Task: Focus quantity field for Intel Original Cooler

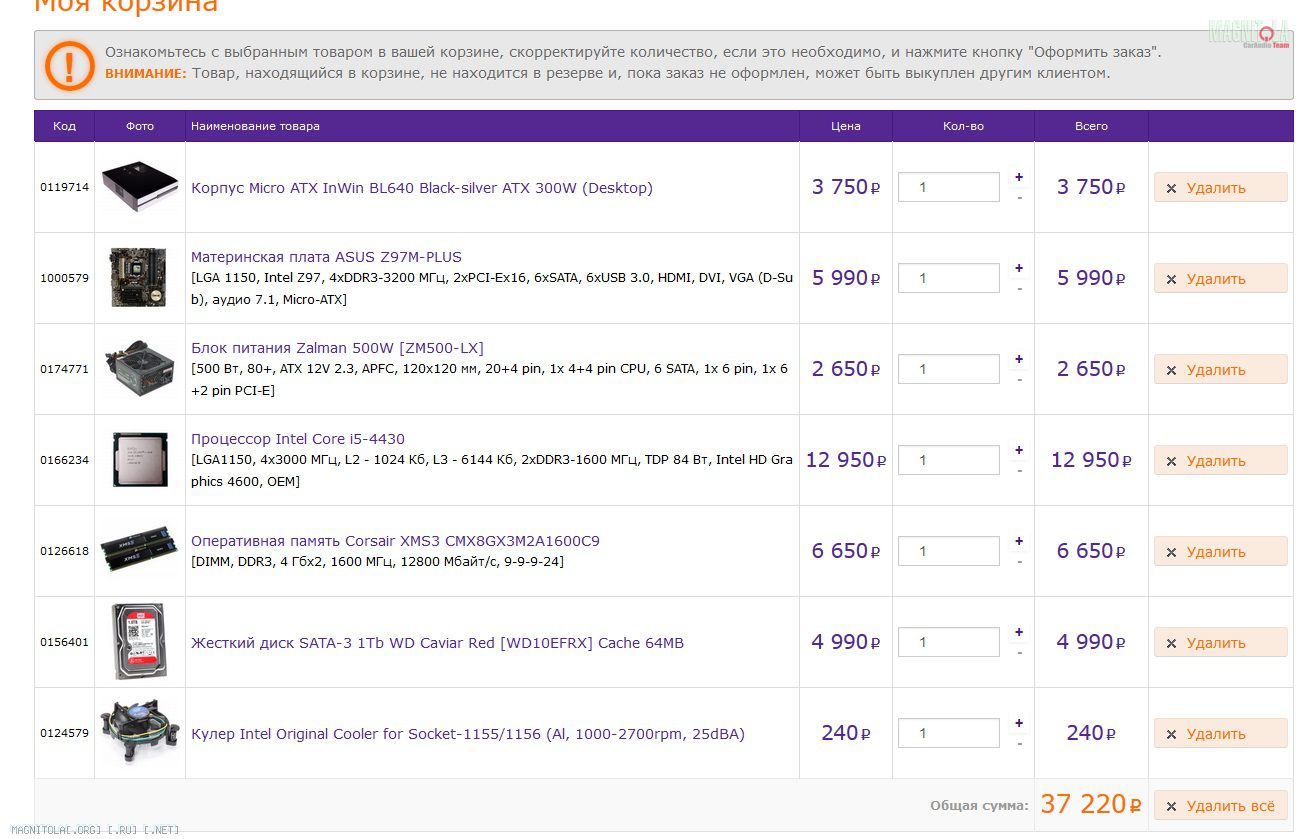Action: 949,733
